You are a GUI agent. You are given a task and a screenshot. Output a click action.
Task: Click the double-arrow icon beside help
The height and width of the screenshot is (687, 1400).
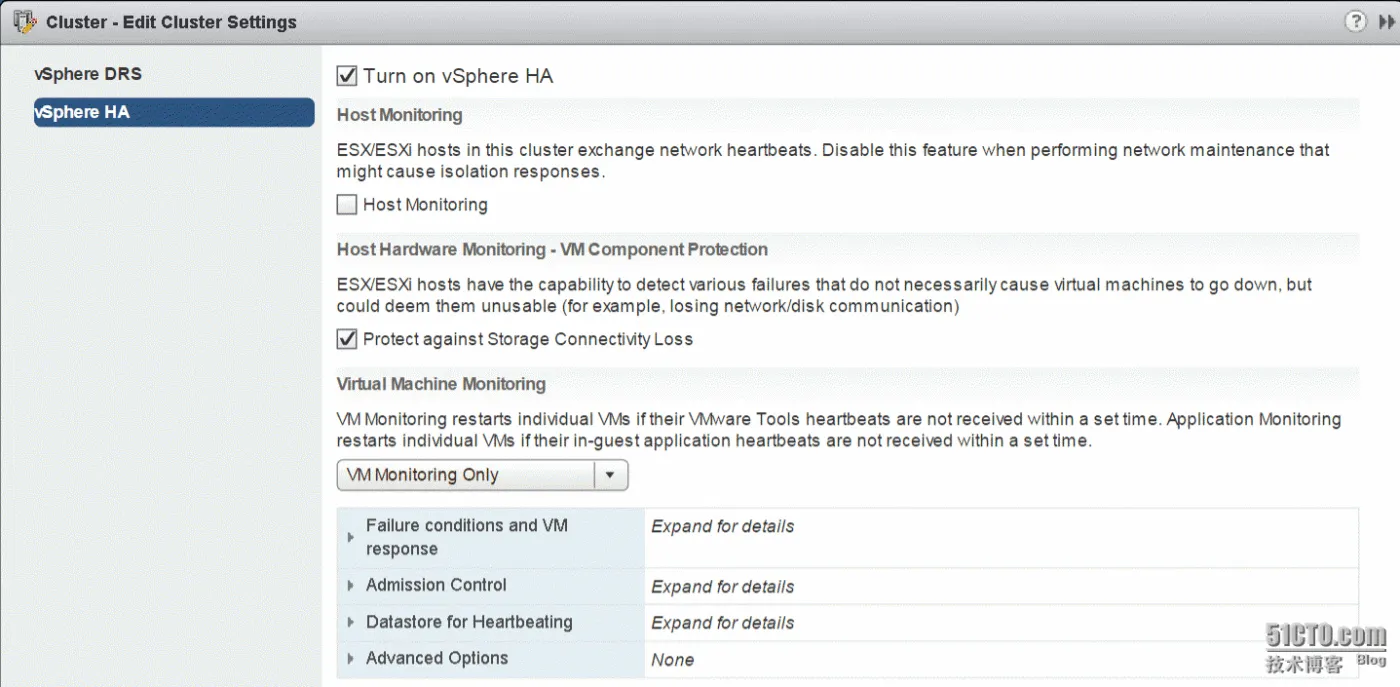click(1386, 22)
